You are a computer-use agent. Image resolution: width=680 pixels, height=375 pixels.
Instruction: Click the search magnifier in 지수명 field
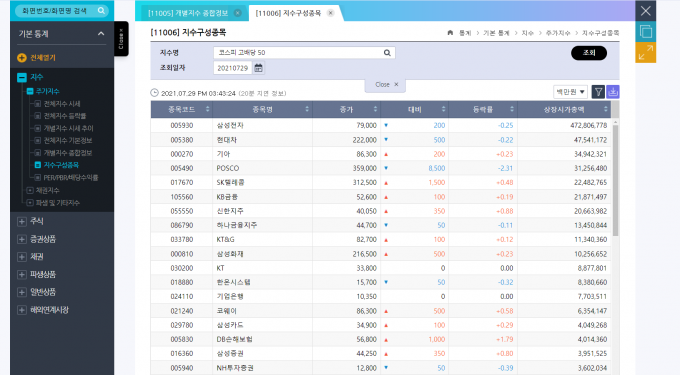click(x=387, y=53)
